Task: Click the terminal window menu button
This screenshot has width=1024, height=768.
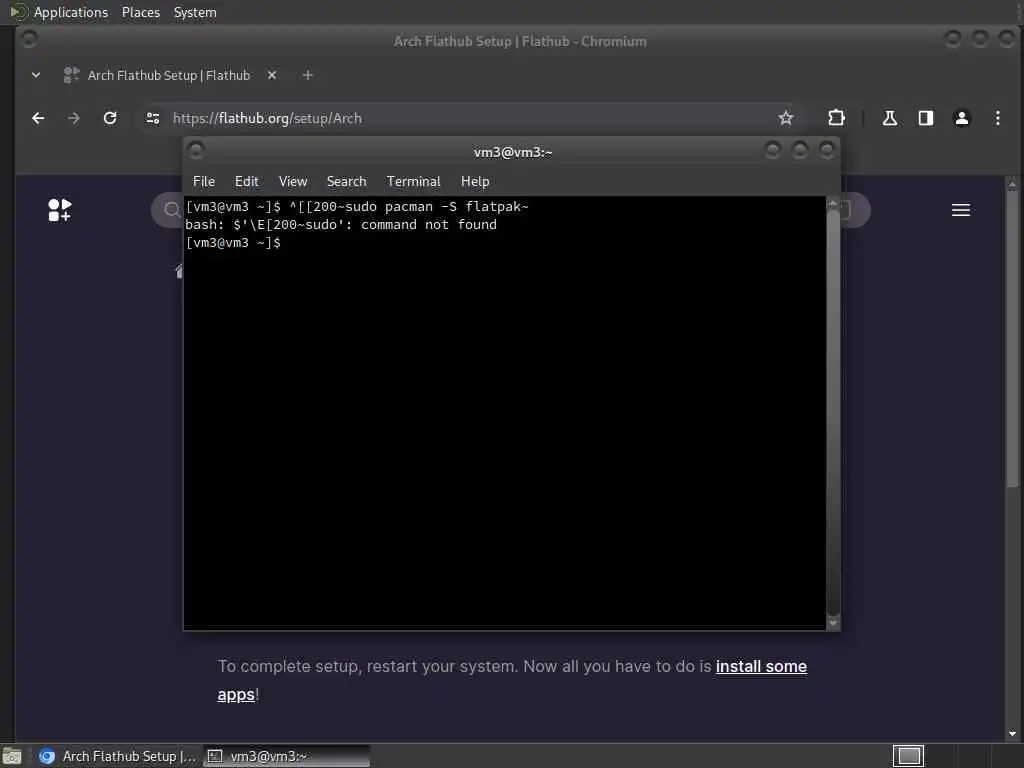Action: tap(195, 152)
